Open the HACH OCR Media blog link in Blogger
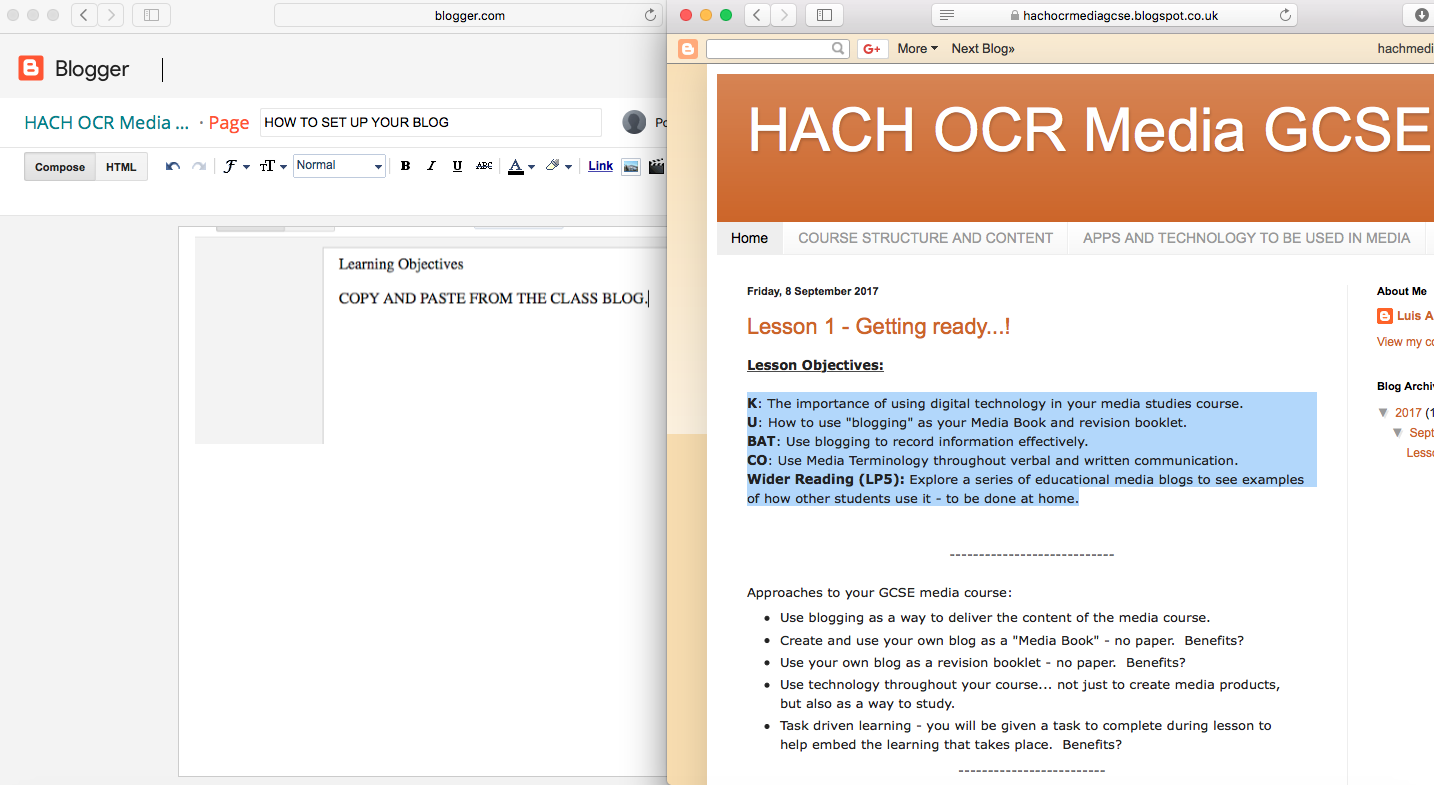 pyautogui.click(x=107, y=123)
